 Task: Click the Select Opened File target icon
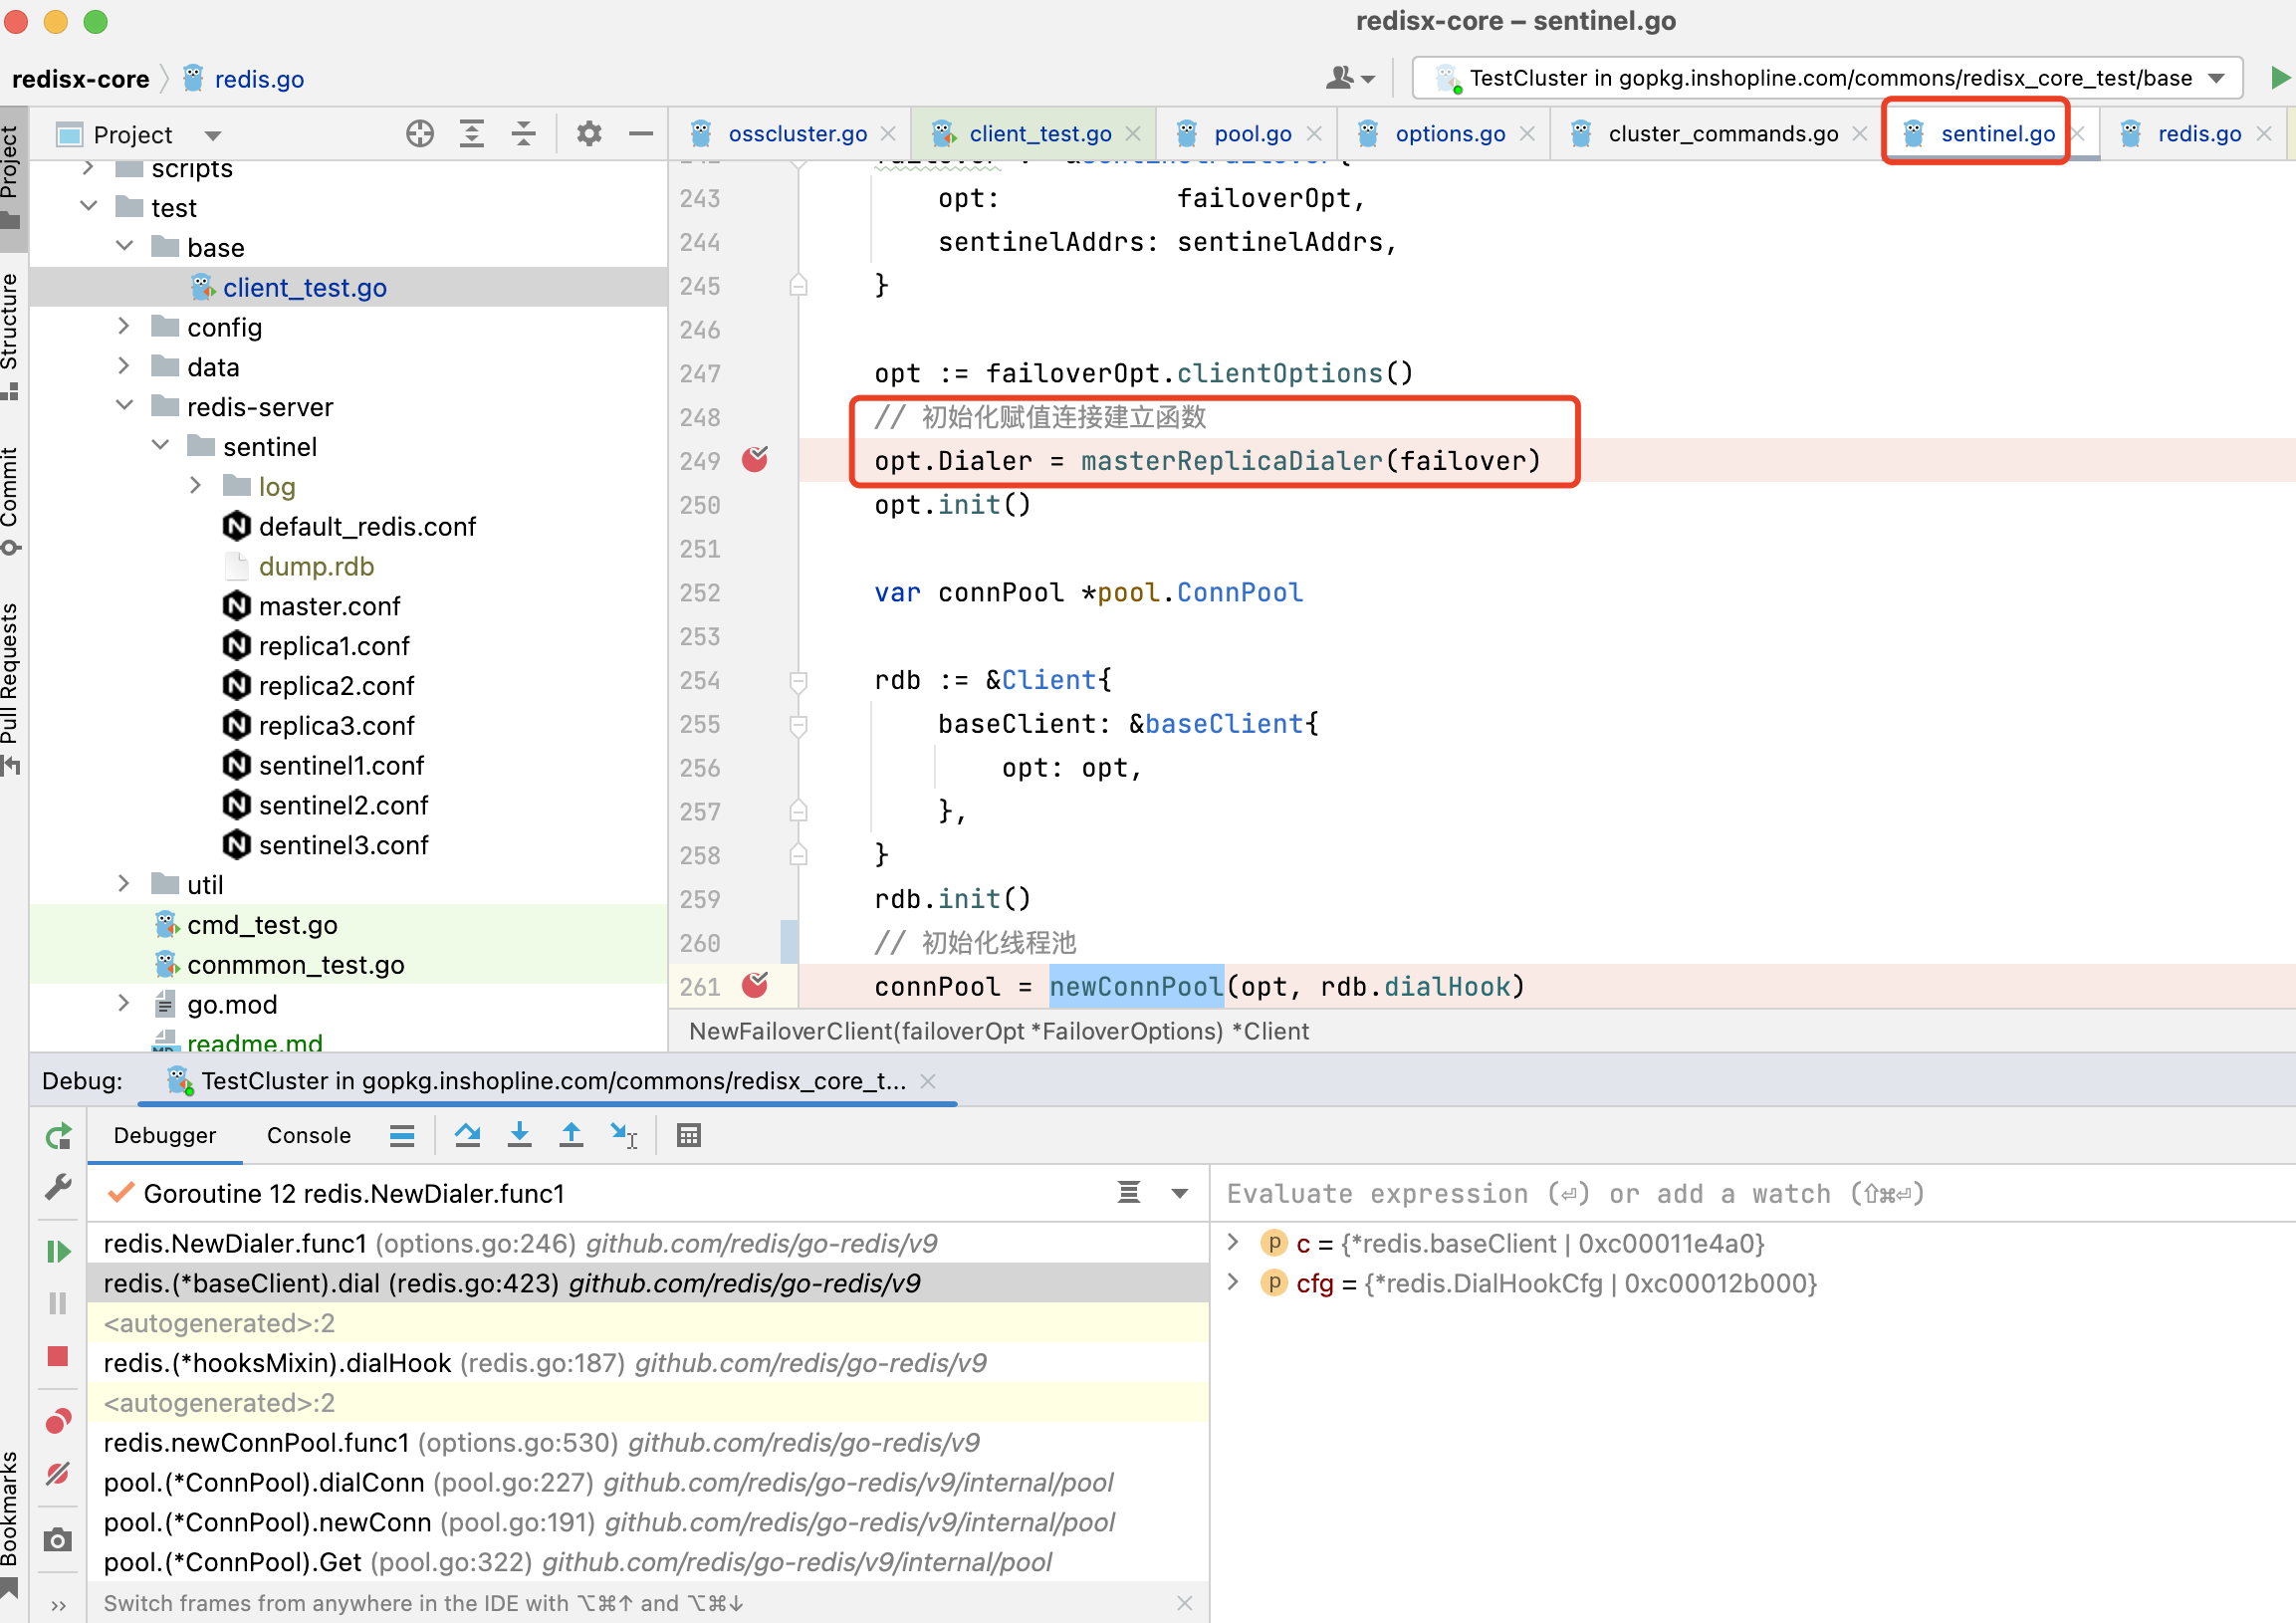pyautogui.click(x=420, y=134)
